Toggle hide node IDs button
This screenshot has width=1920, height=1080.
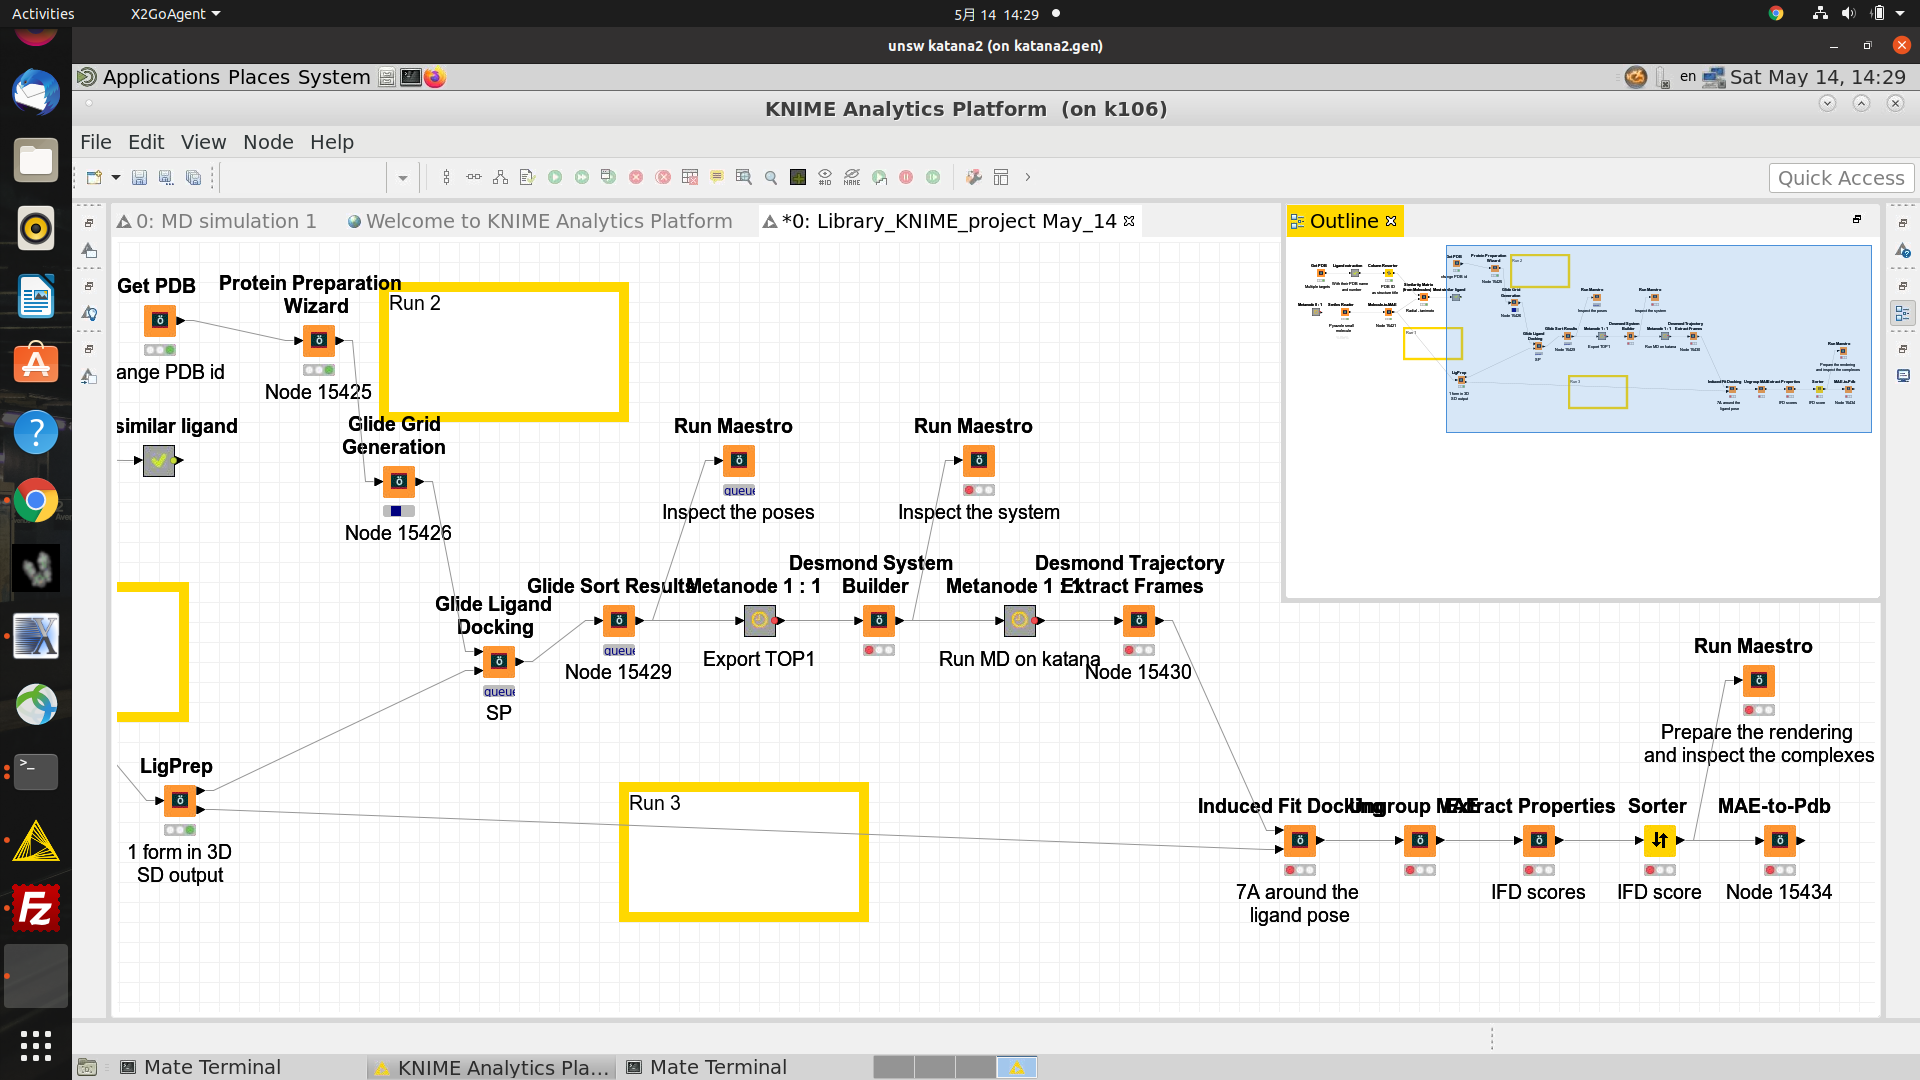pyautogui.click(x=825, y=177)
